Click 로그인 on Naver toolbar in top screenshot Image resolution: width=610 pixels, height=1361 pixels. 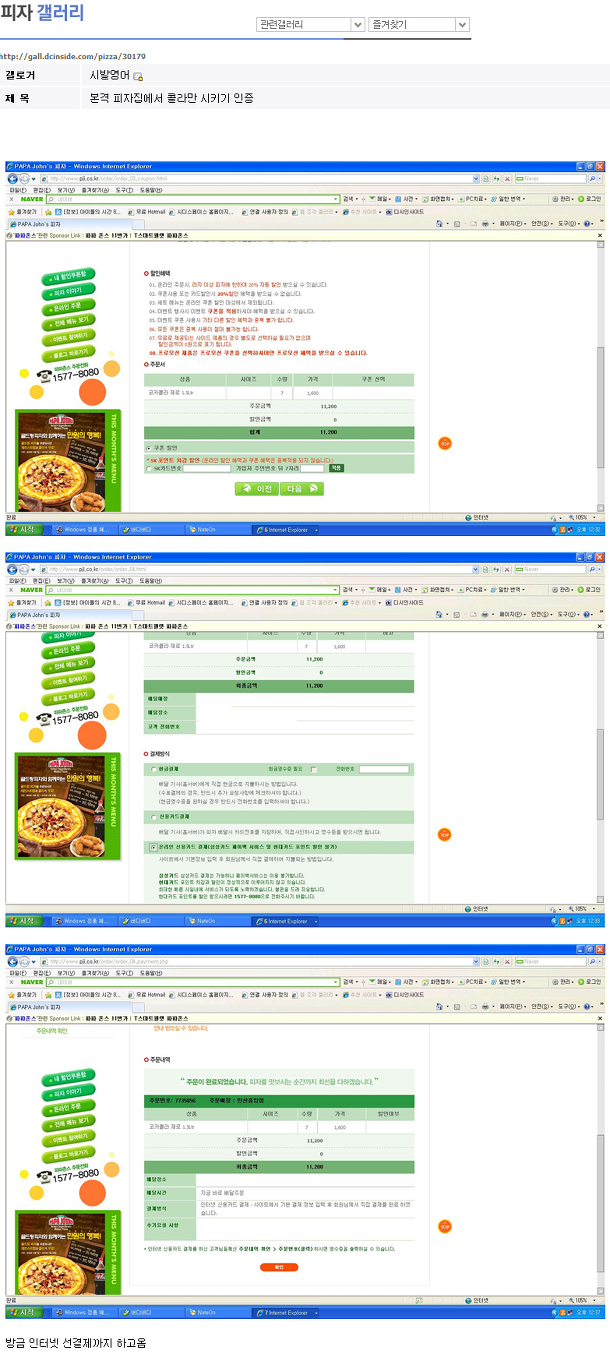[592, 199]
